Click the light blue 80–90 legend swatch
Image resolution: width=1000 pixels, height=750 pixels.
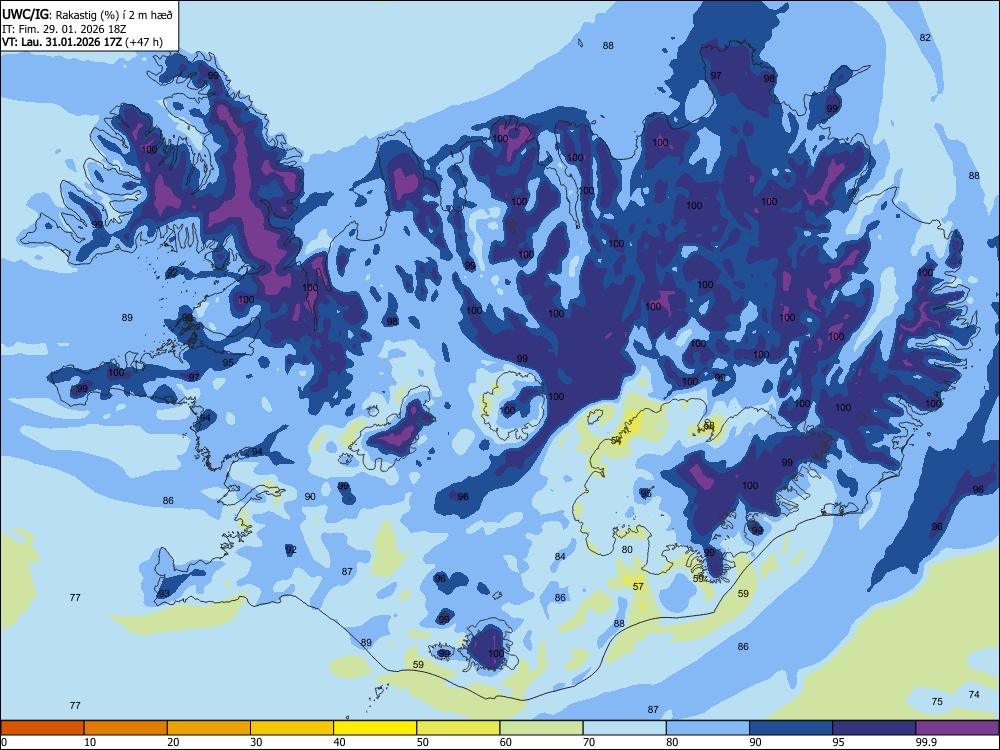[708, 728]
